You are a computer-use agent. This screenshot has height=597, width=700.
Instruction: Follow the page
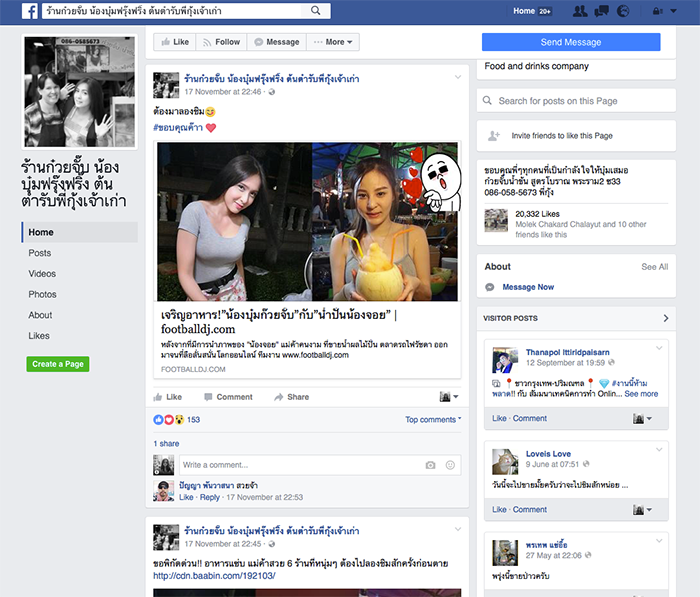click(221, 42)
